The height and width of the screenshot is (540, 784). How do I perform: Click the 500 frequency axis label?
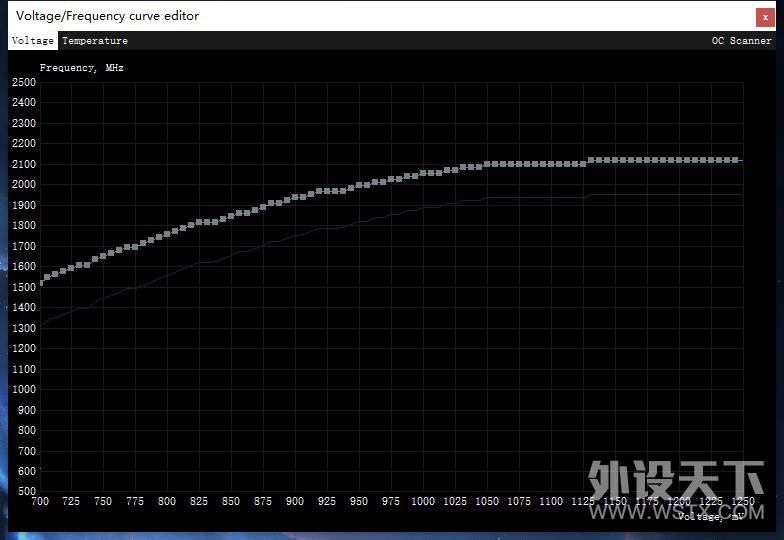click(x=27, y=491)
